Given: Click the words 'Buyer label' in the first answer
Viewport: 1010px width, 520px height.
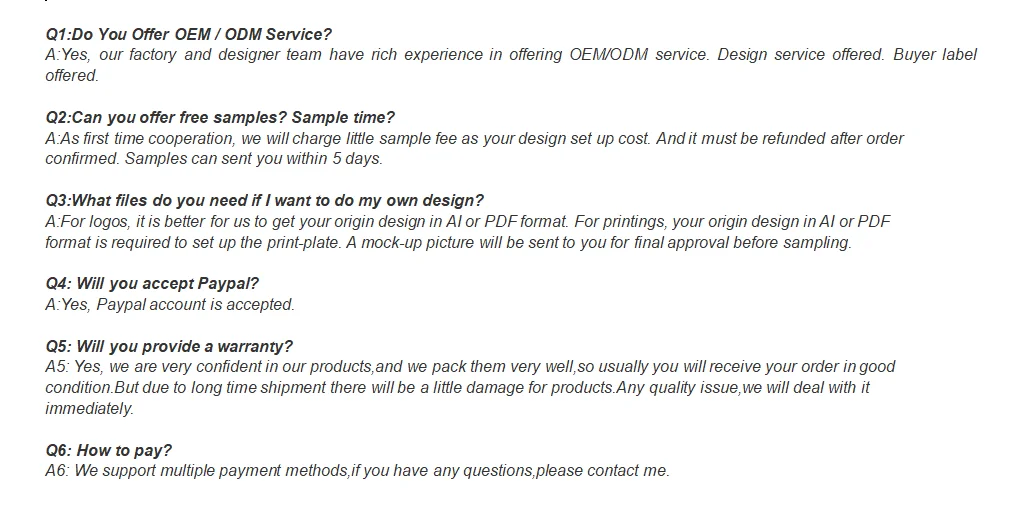Looking at the screenshot, I should pos(934,55).
